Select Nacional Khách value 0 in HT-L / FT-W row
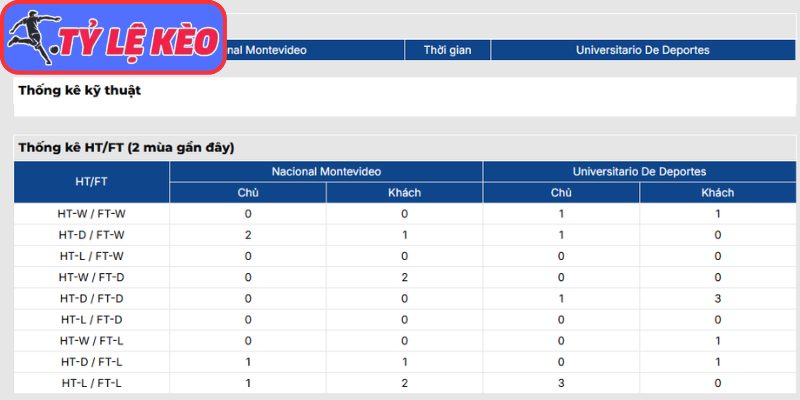The width and height of the screenshot is (800, 400). point(405,256)
